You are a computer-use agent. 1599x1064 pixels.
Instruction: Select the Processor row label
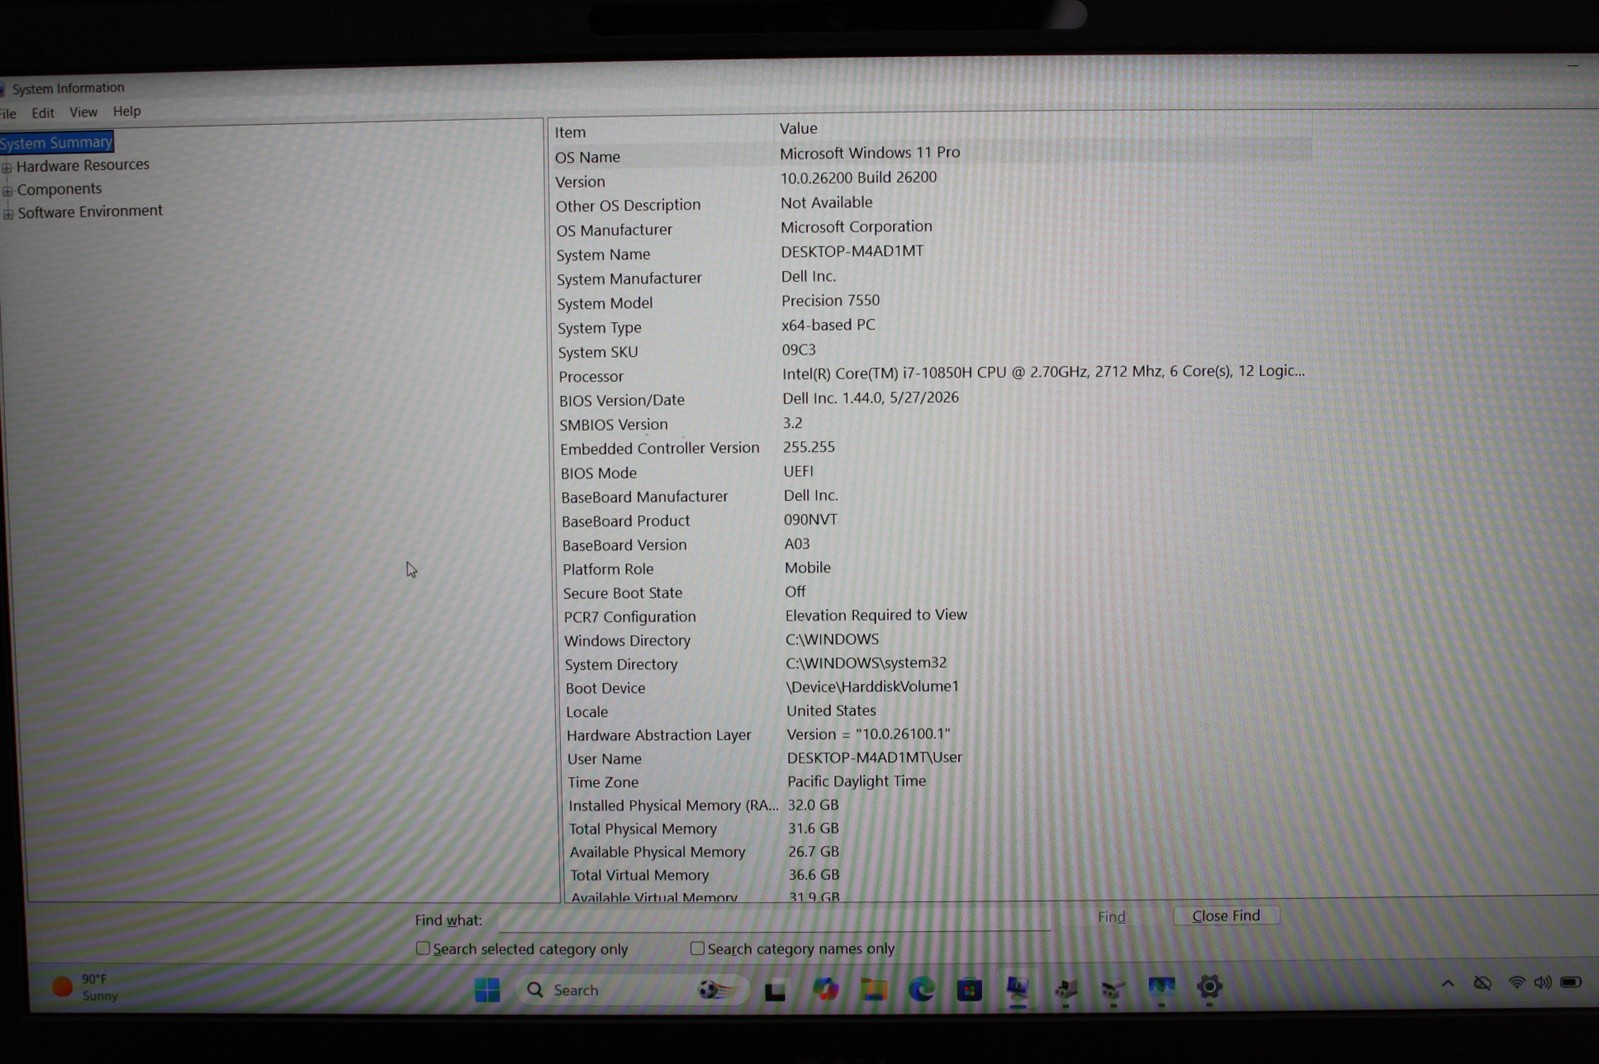coord(591,376)
